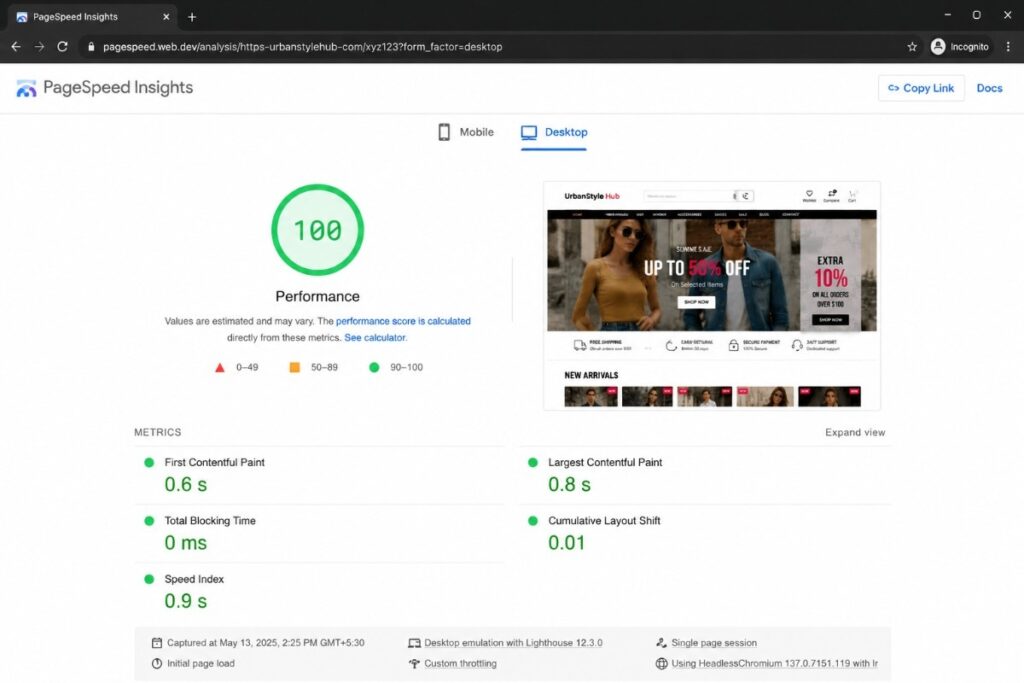Viewport: 1024px width, 683px height.
Task: Click the First Contentful Paint label
Action: [214, 462]
